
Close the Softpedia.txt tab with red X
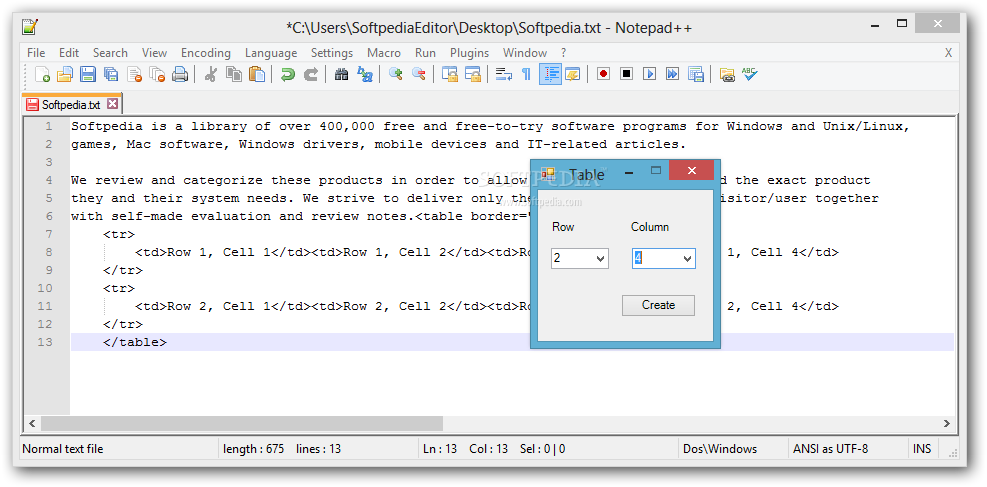tap(112, 104)
